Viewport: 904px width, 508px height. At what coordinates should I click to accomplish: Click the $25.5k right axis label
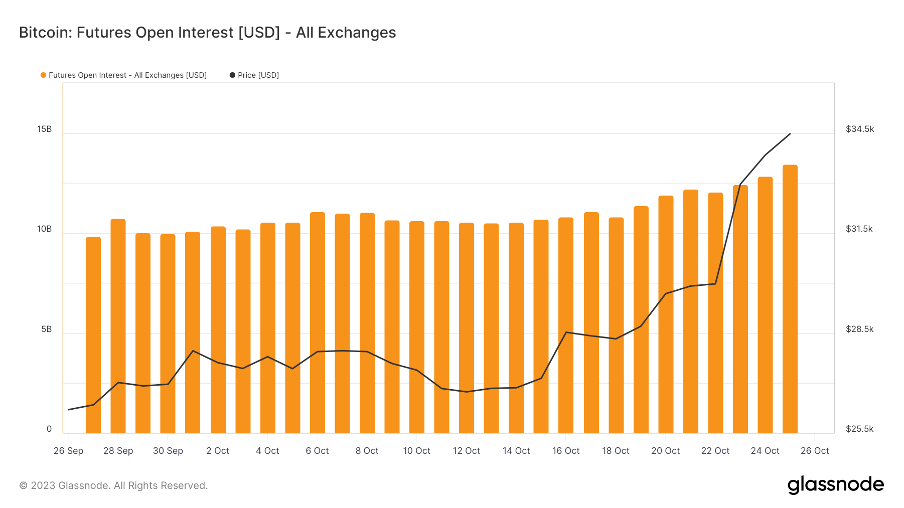860,430
